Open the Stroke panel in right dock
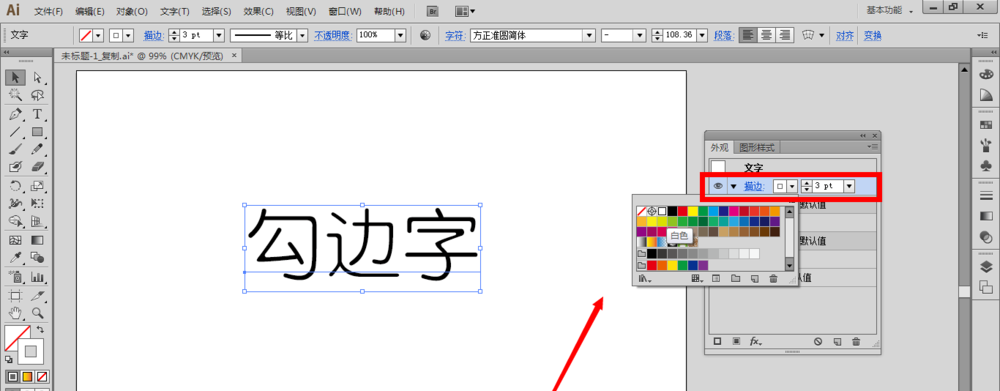Viewport: 1000px width, 391px height. (986, 195)
